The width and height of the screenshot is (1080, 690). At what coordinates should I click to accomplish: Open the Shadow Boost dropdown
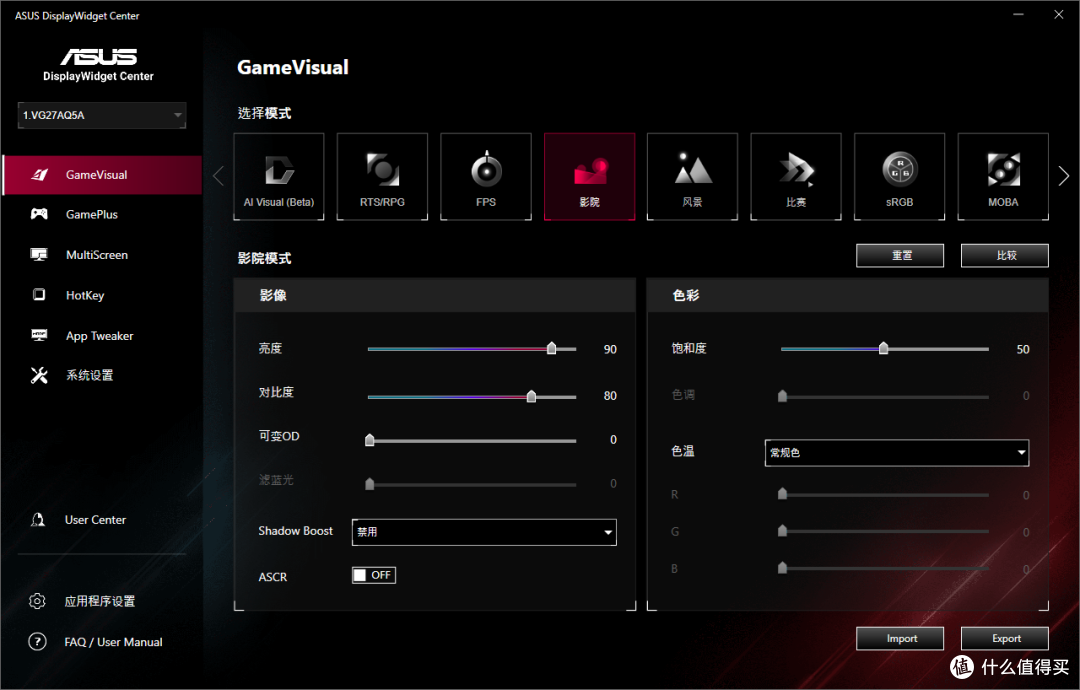click(x=484, y=532)
